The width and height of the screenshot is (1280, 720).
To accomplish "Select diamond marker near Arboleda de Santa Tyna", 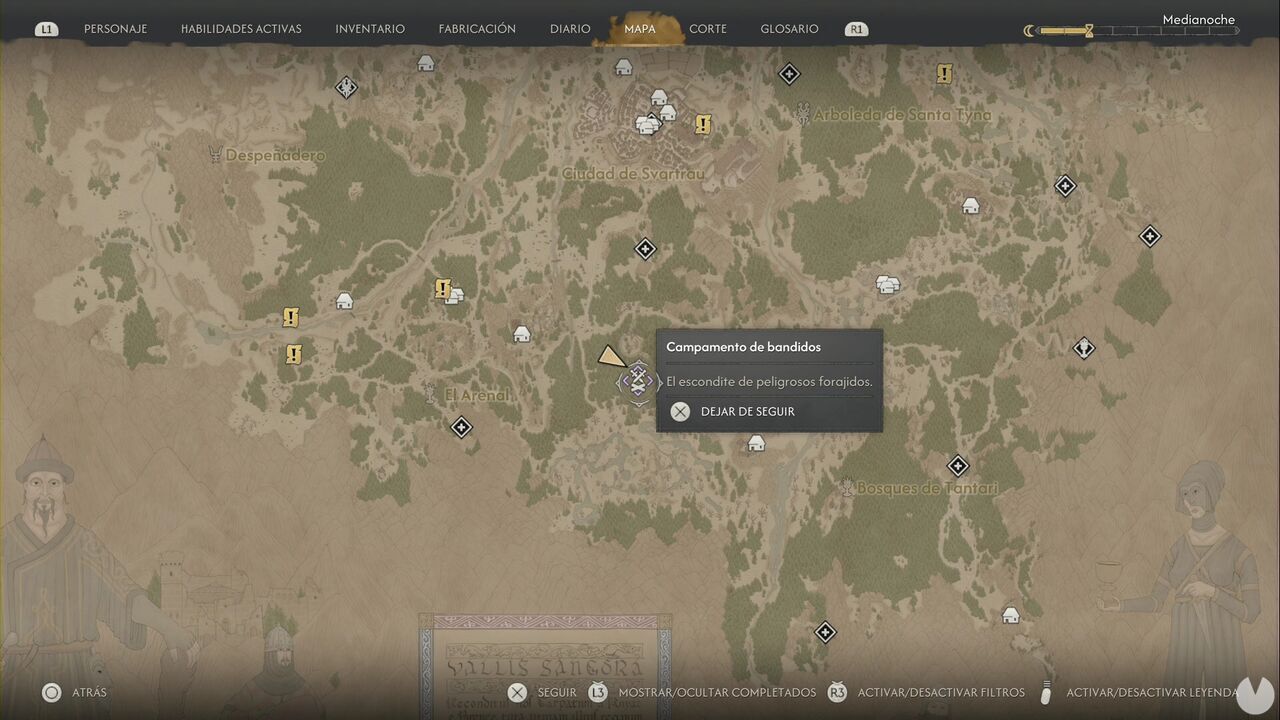I will (789, 73).
